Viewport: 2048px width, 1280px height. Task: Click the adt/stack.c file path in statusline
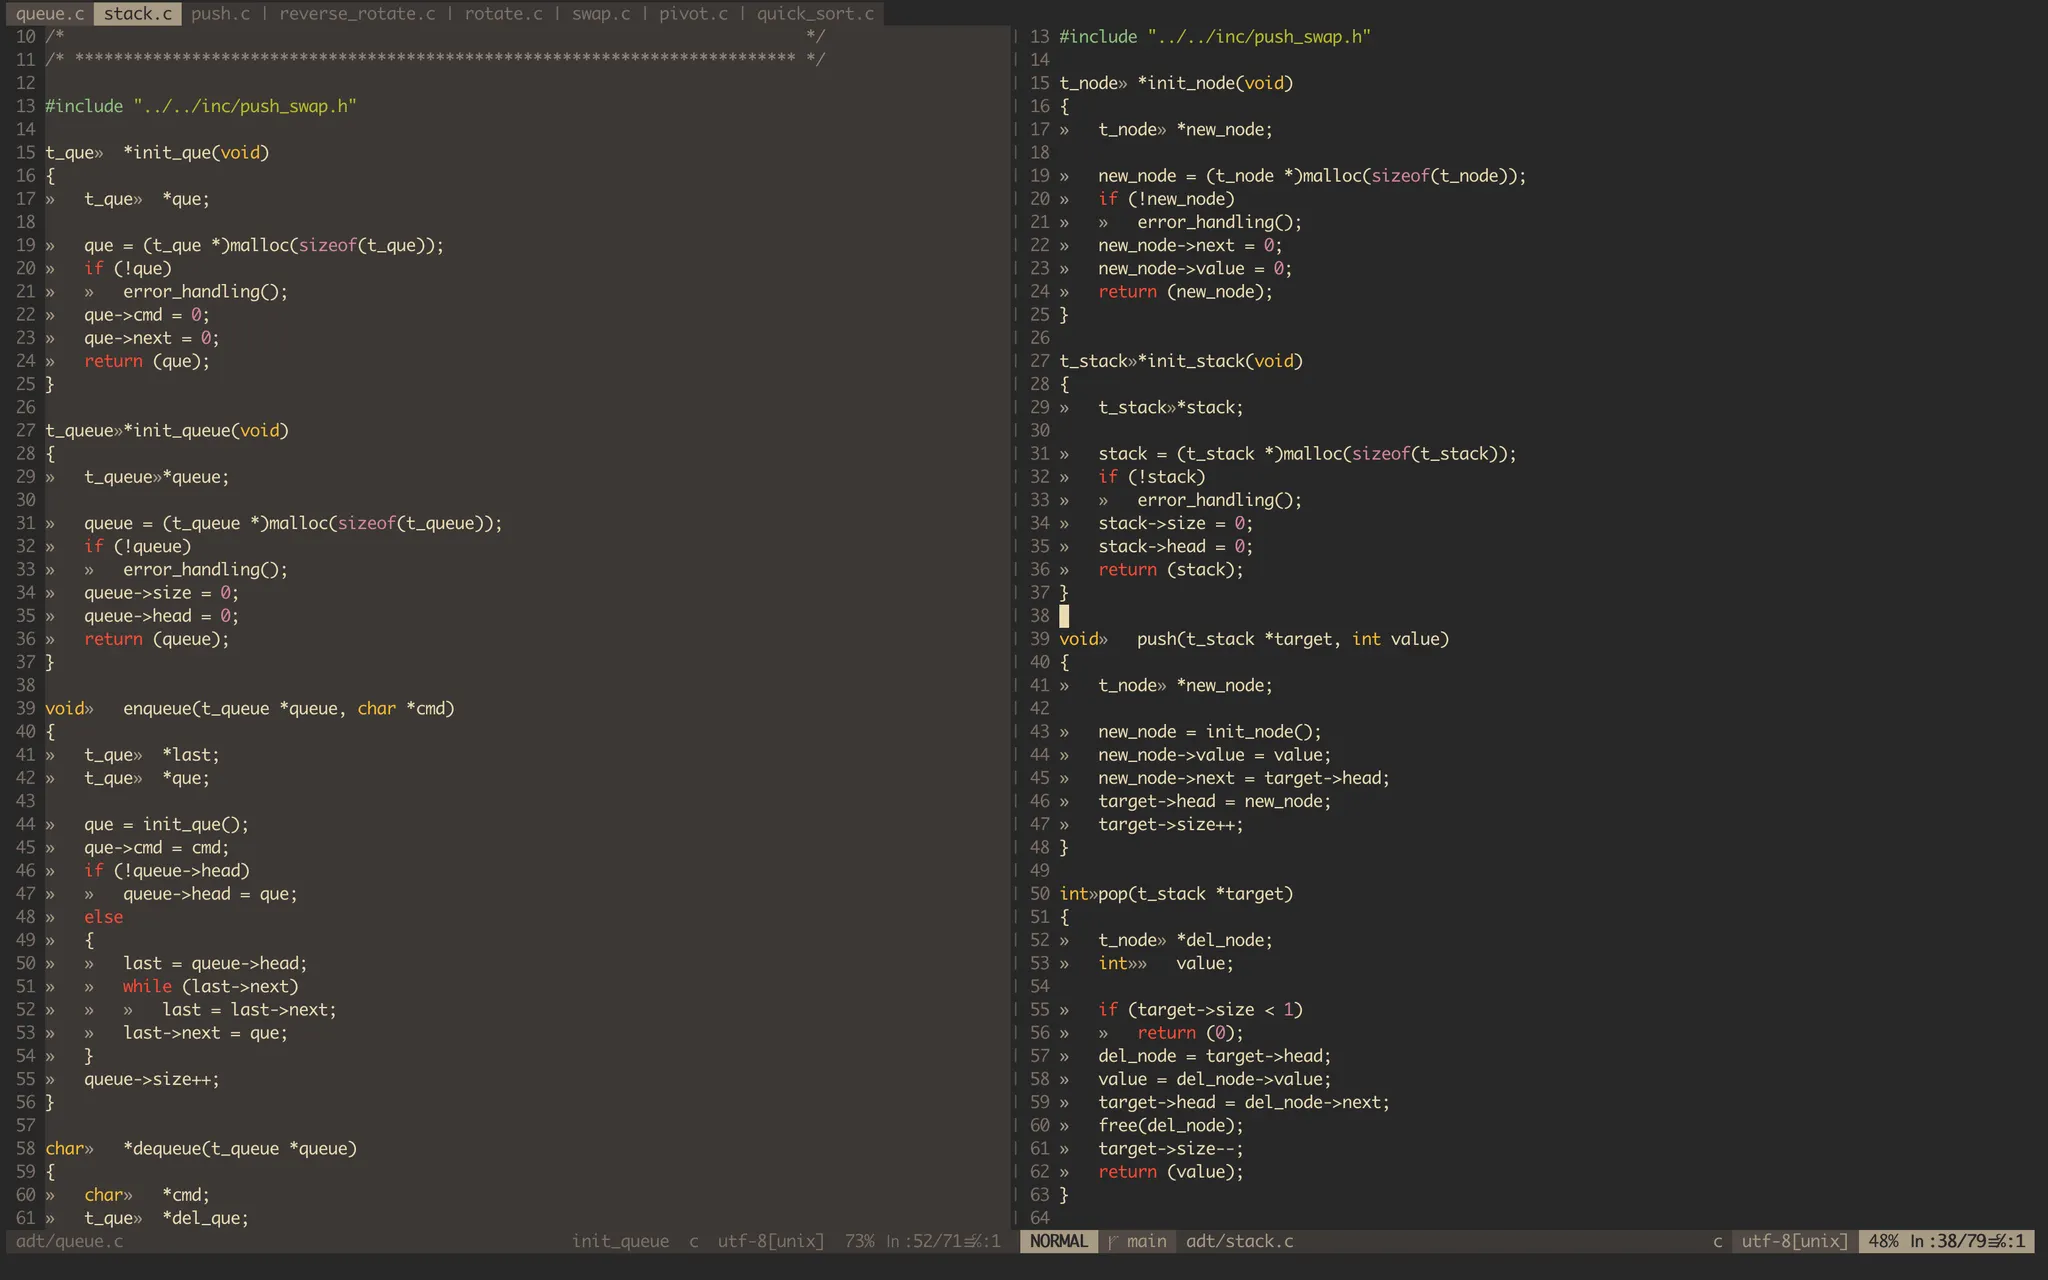[1239, 1241]
